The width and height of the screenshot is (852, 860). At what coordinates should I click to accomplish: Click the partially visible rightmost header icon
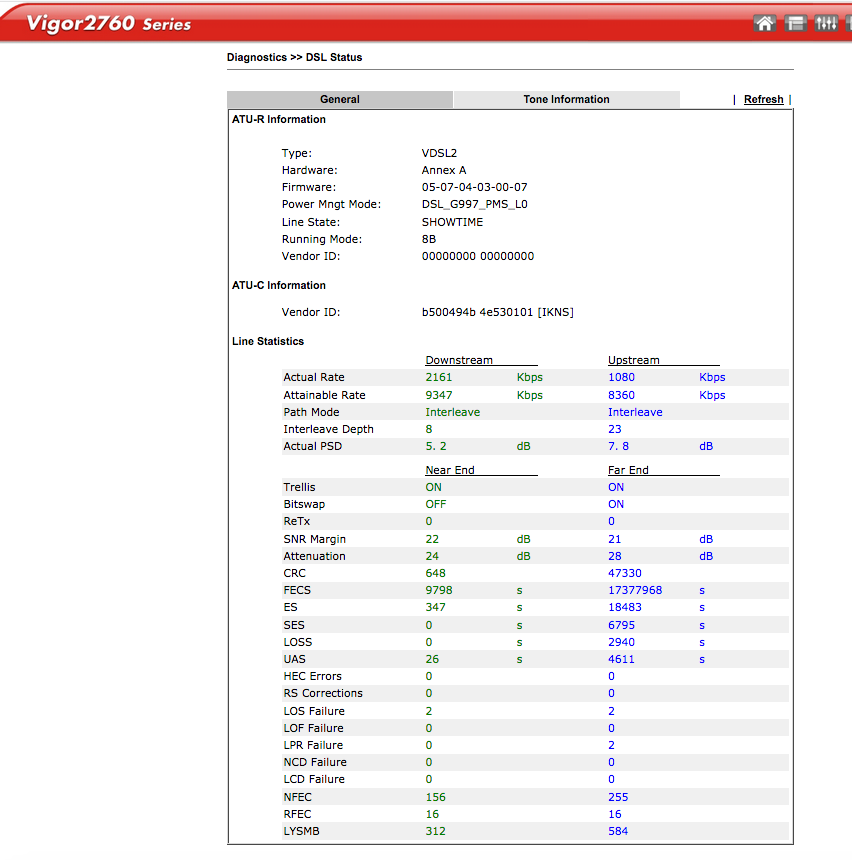[848, 23]
